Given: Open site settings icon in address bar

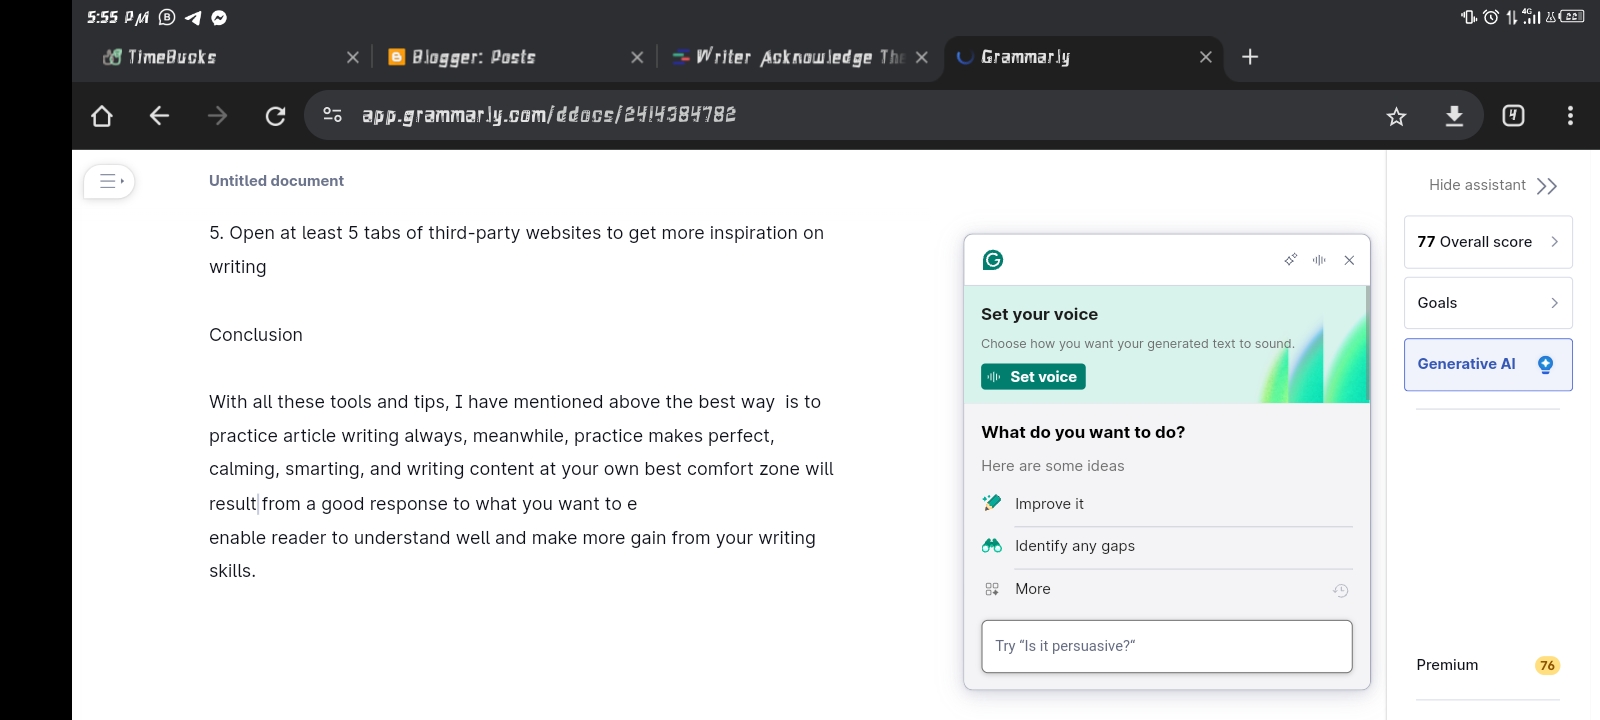Looking at the screenshot, I should pyautogui.click(x=333, y=115).
